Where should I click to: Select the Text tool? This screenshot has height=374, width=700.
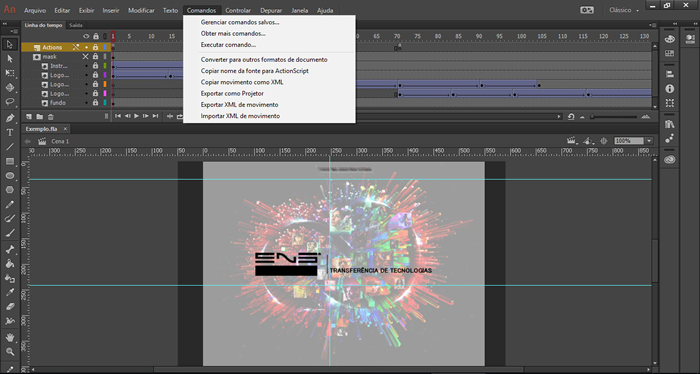pos(10,133)
